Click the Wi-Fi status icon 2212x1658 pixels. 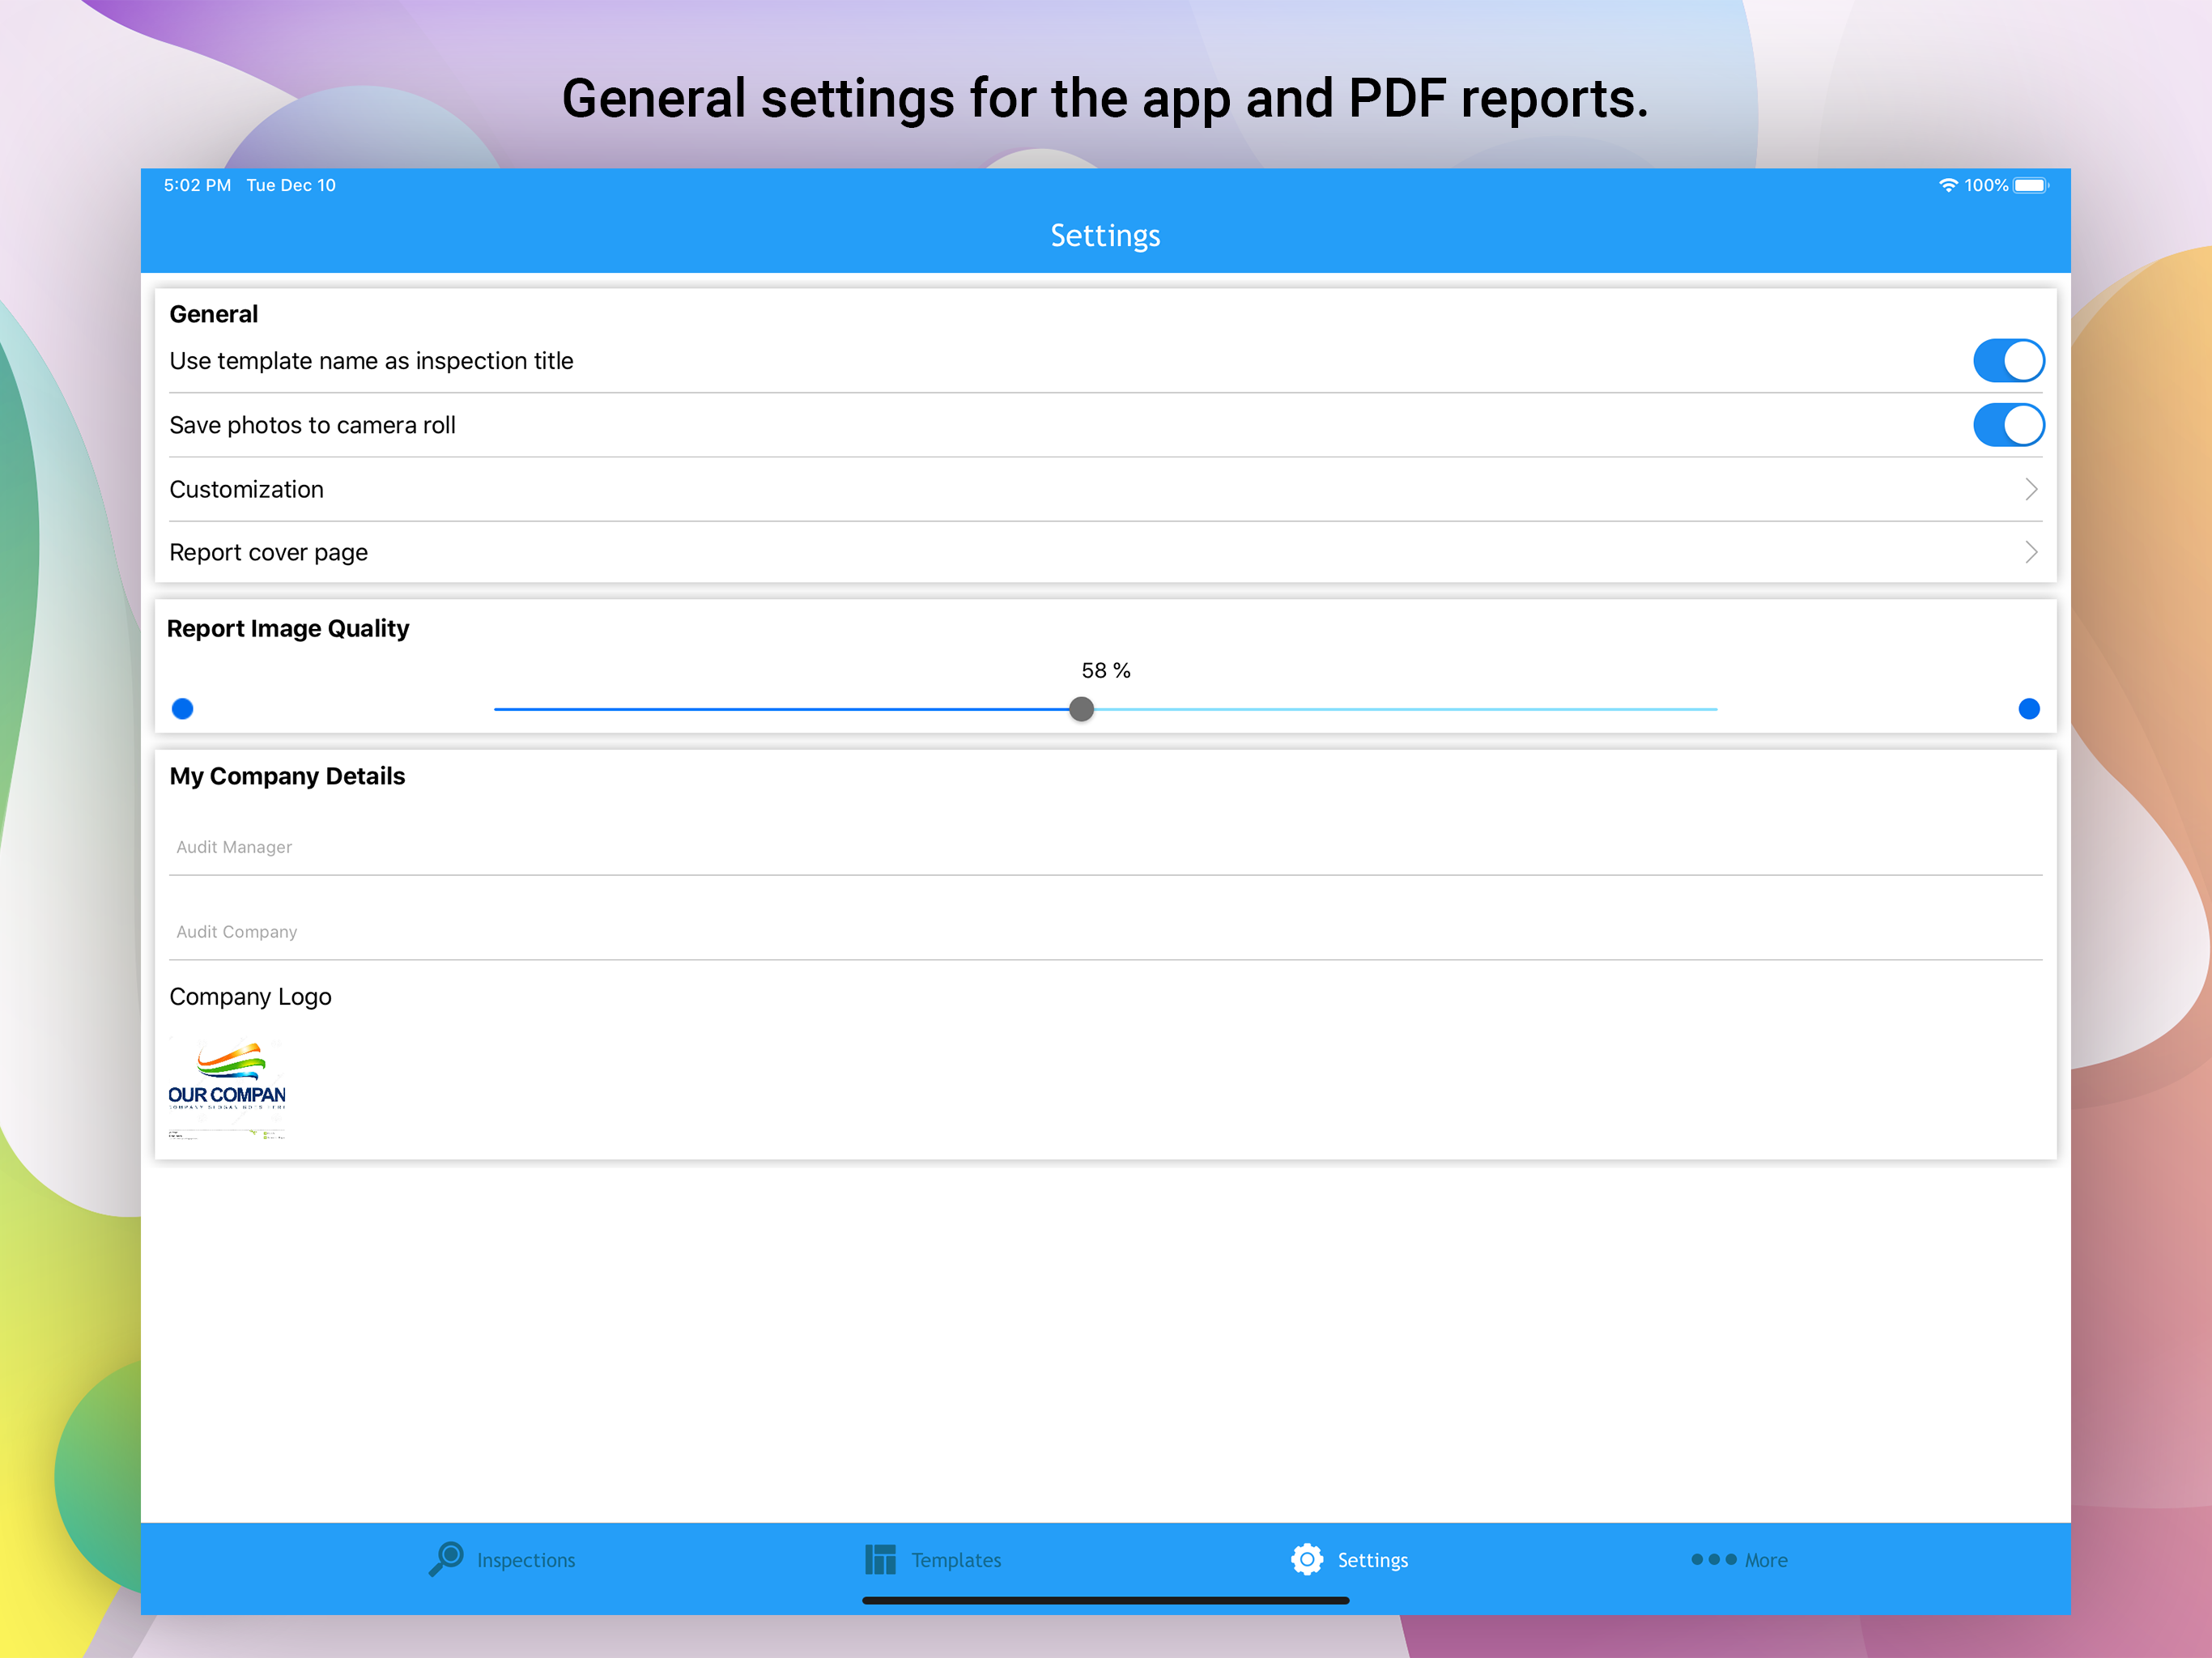click(1948, 185)
